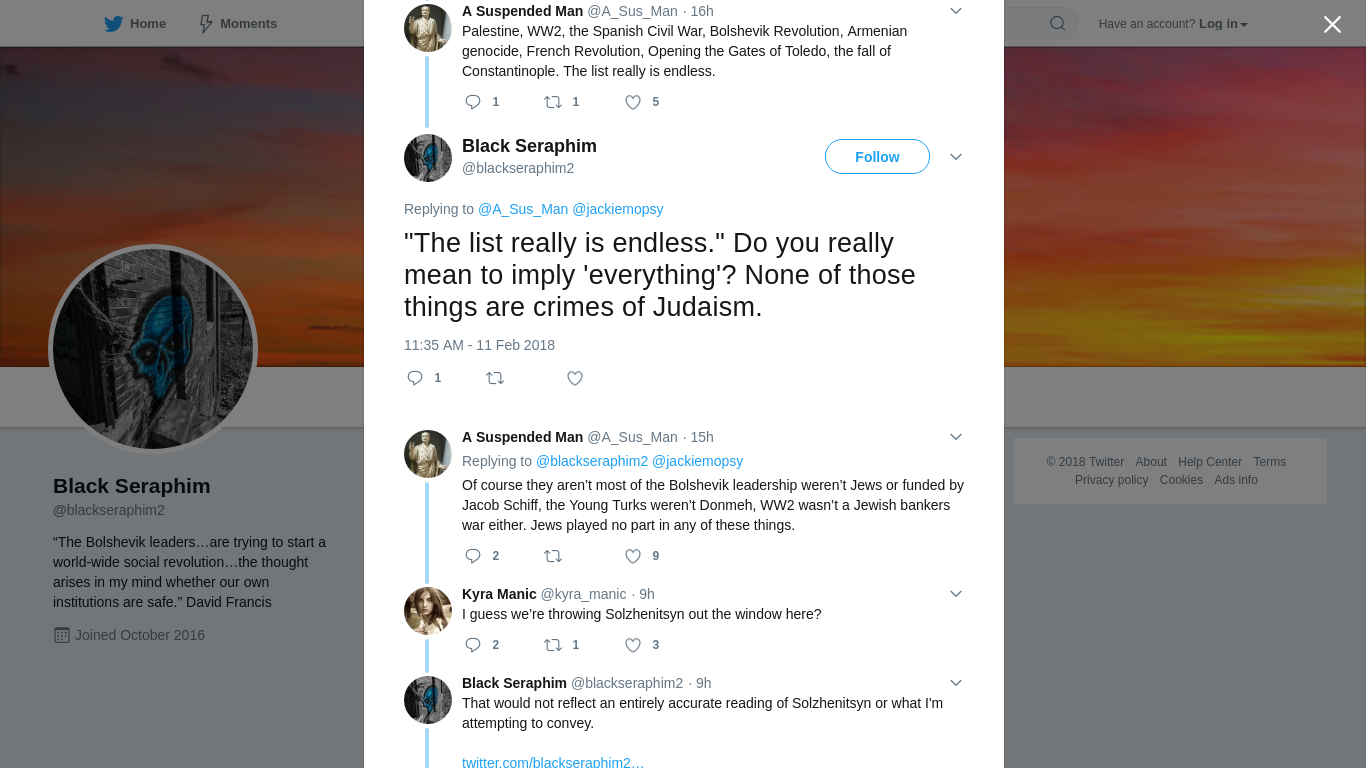This screenshot has height=768, width=1366.
Task: Retweet Kyra Manic's tweet
Action: 553,645
